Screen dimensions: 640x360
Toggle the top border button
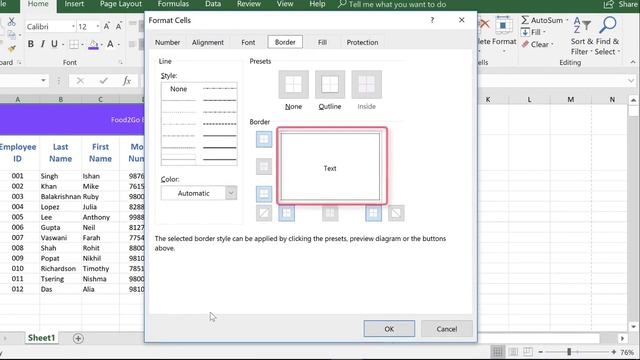(264, 139)
